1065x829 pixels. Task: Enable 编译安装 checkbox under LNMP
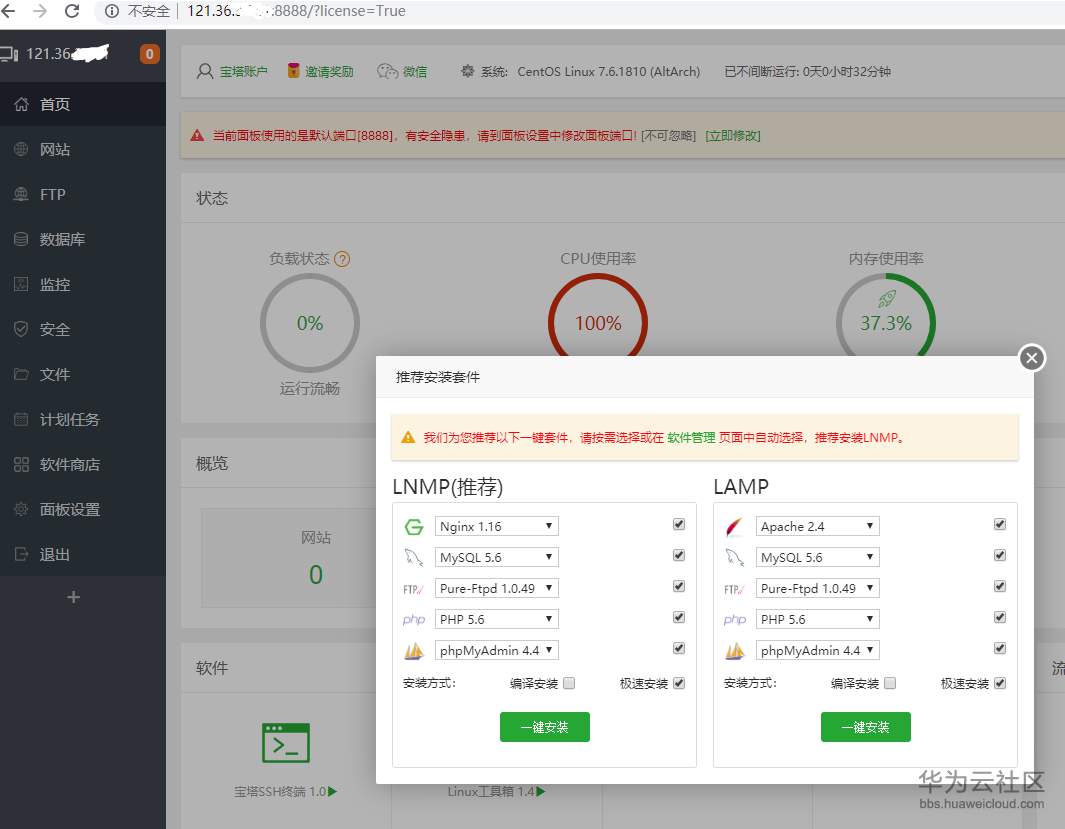point(569,683)
